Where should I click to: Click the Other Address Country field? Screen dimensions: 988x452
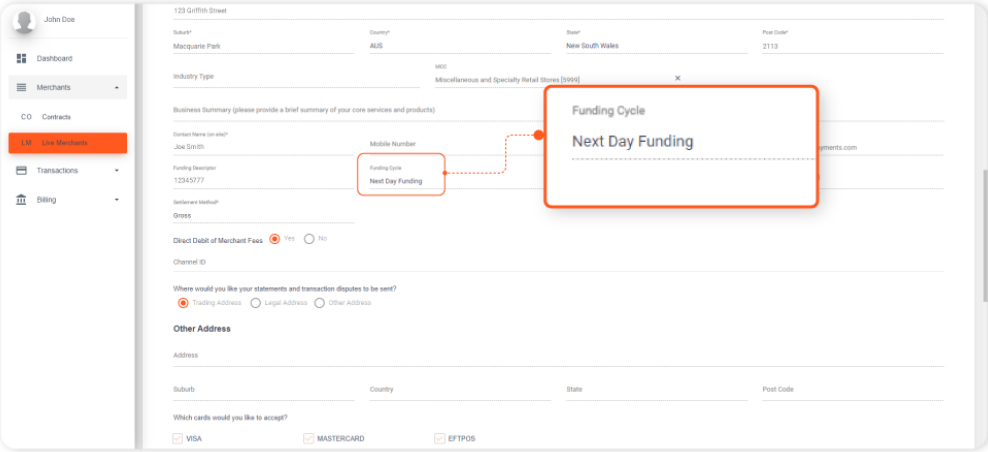click(x=460, y=390)
